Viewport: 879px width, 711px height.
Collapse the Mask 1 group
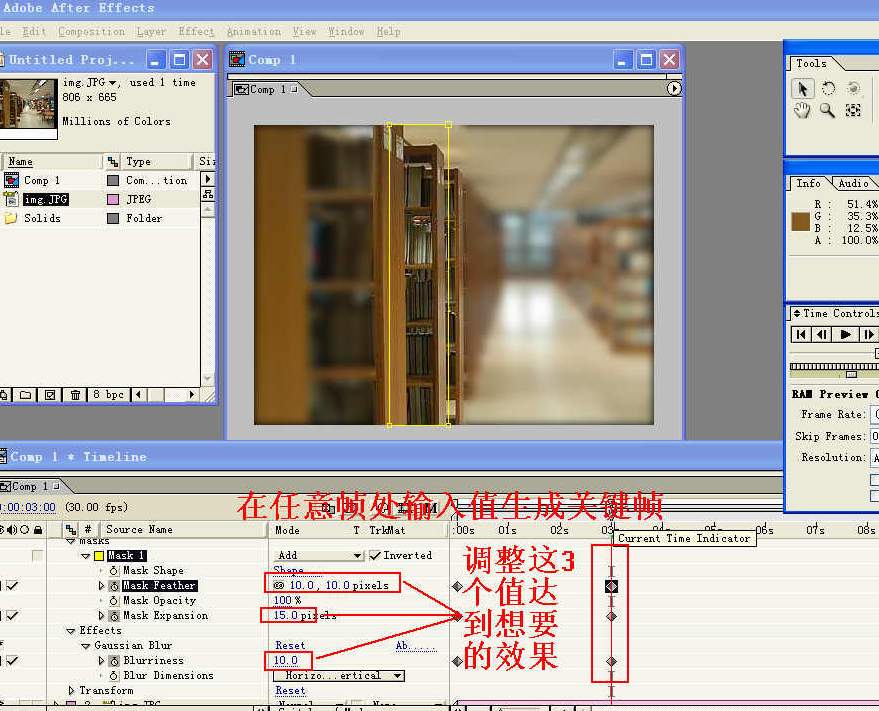86,556
